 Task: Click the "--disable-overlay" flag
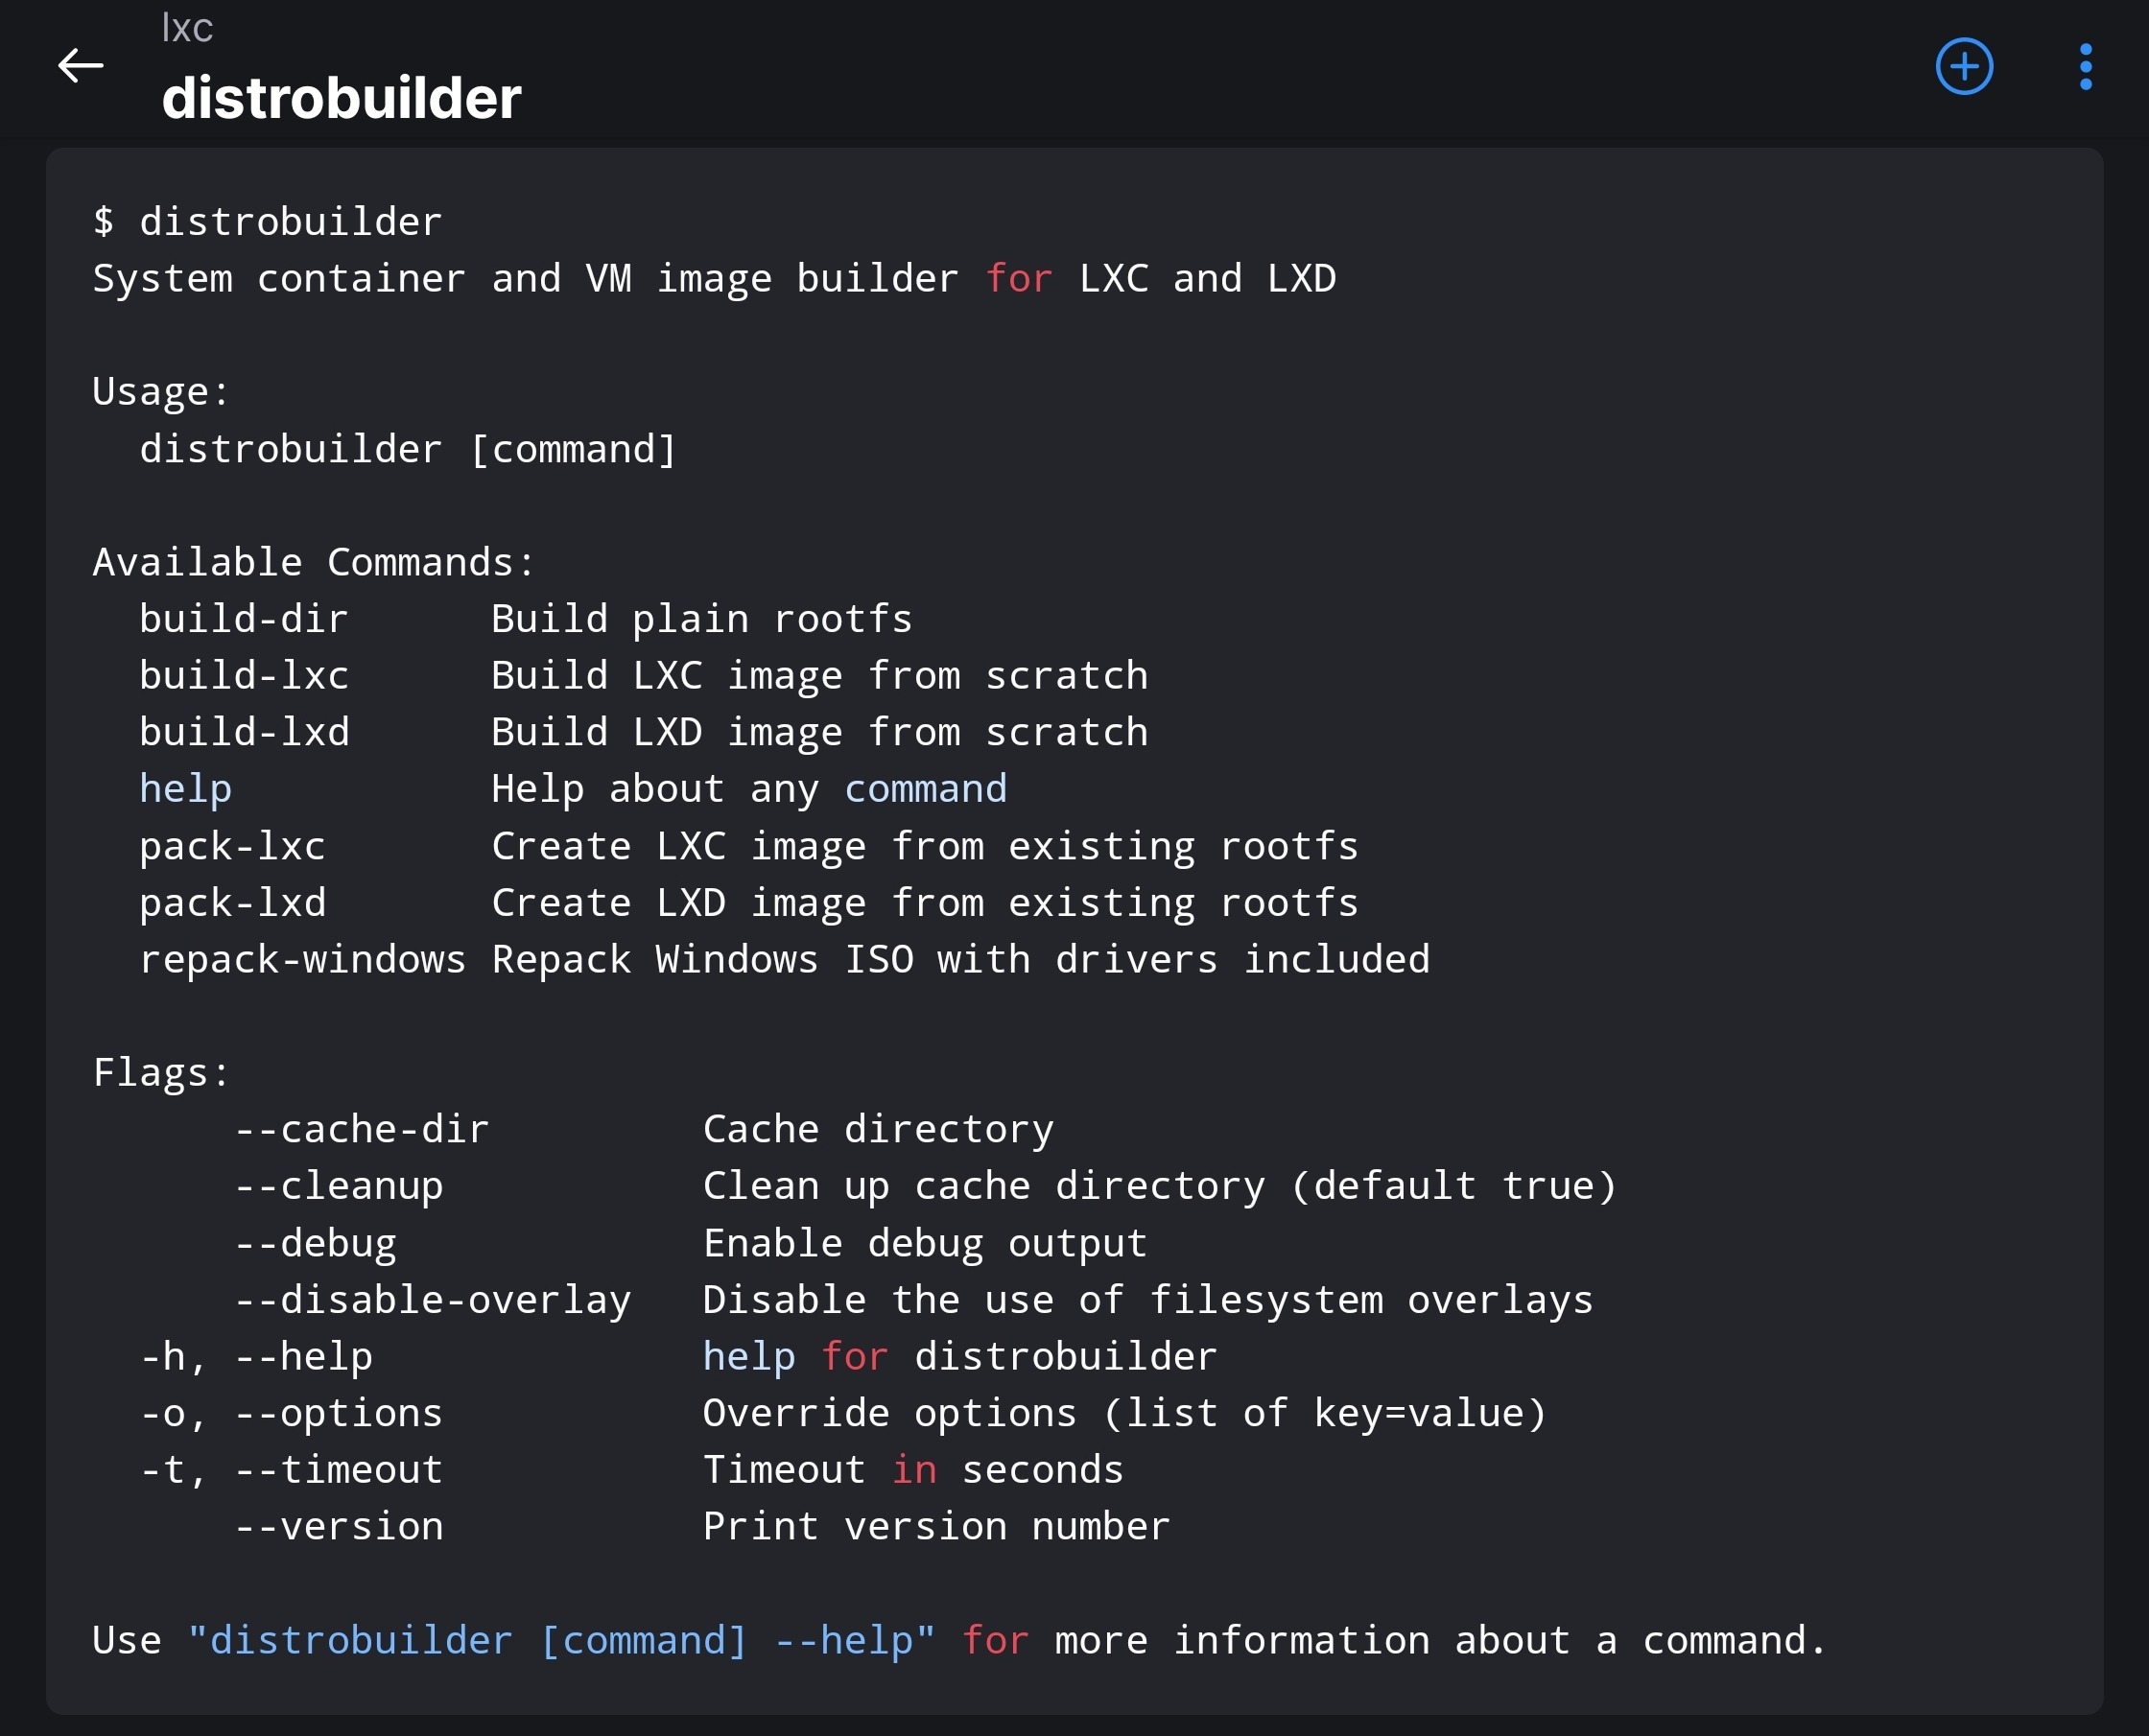coord(432,1300)
